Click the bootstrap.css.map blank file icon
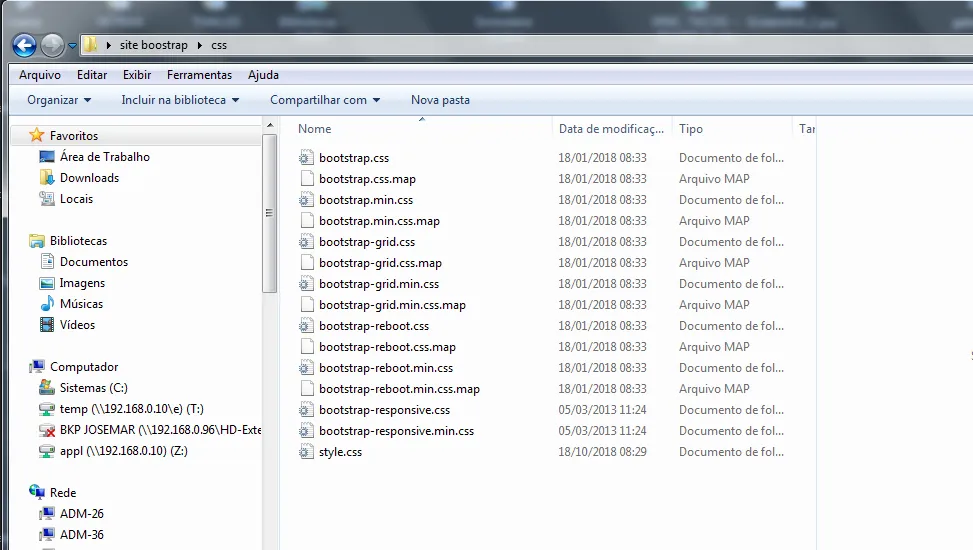The image size is (973, 550). pyautogui.click(x=307, y=178)
